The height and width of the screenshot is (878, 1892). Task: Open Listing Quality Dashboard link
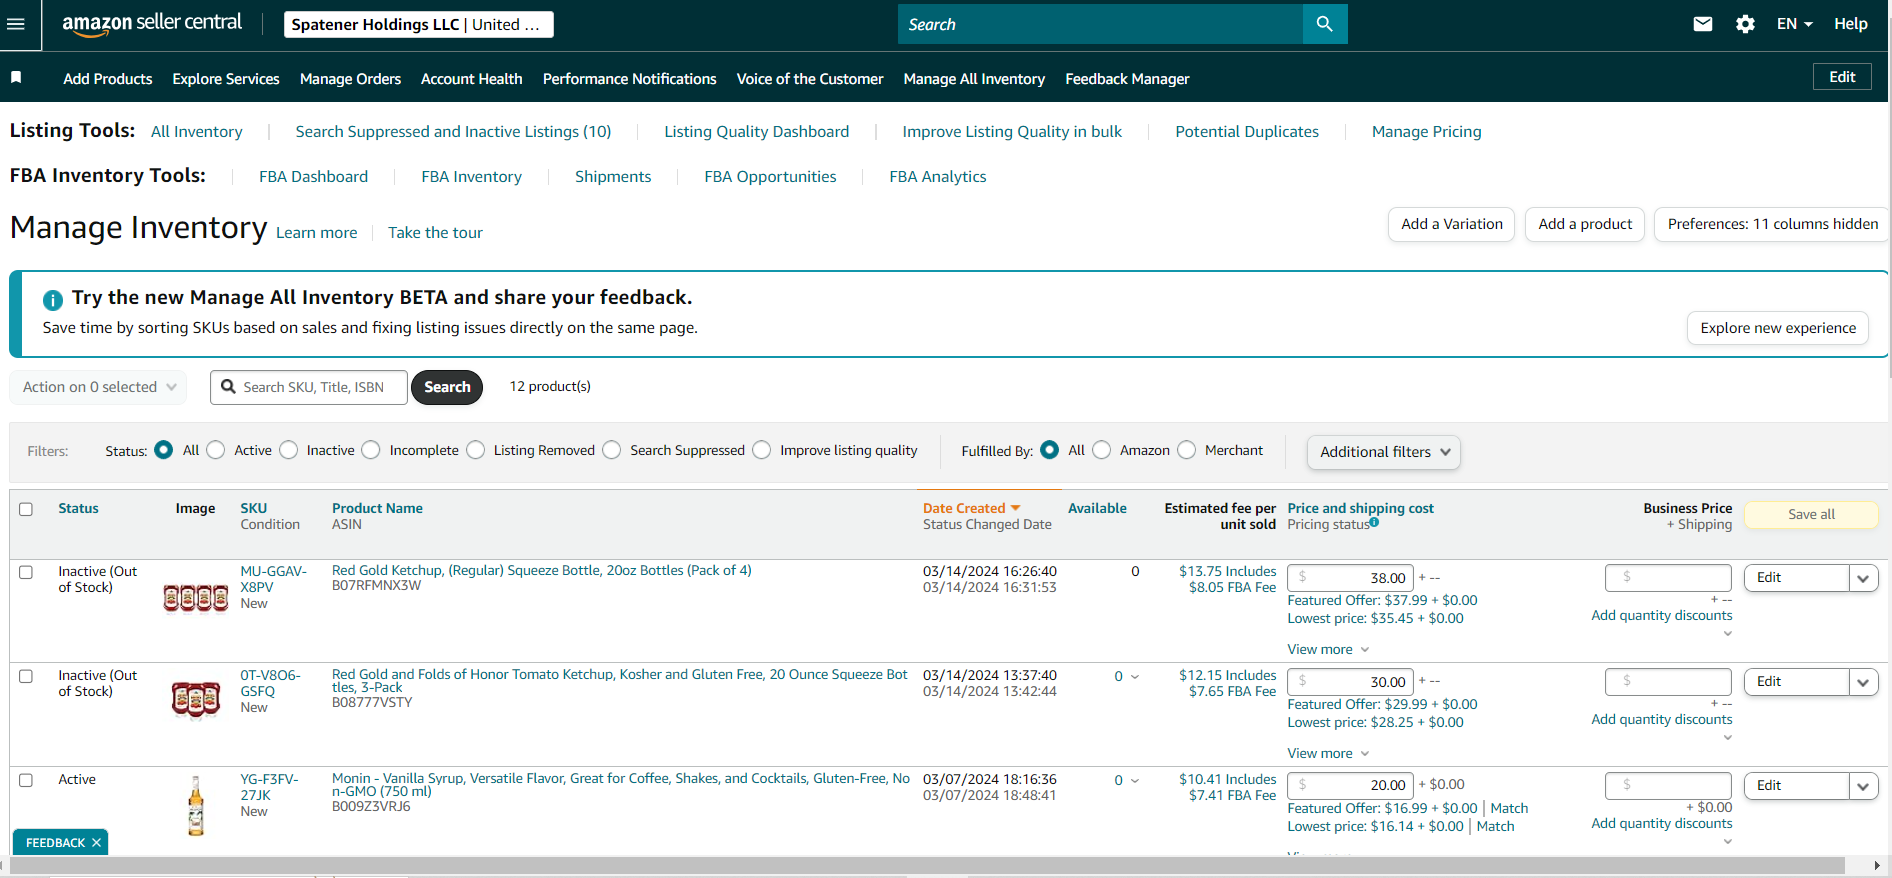coord(757,132)
